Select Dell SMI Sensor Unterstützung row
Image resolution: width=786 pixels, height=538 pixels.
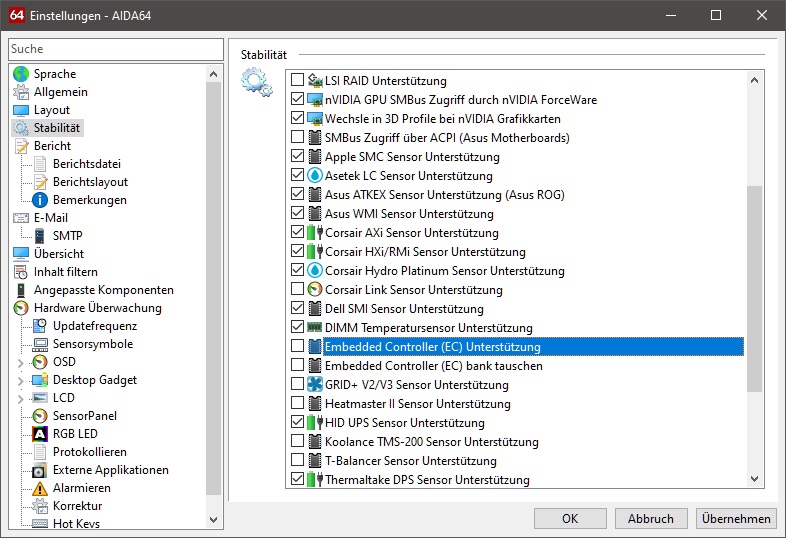point(404,308)
